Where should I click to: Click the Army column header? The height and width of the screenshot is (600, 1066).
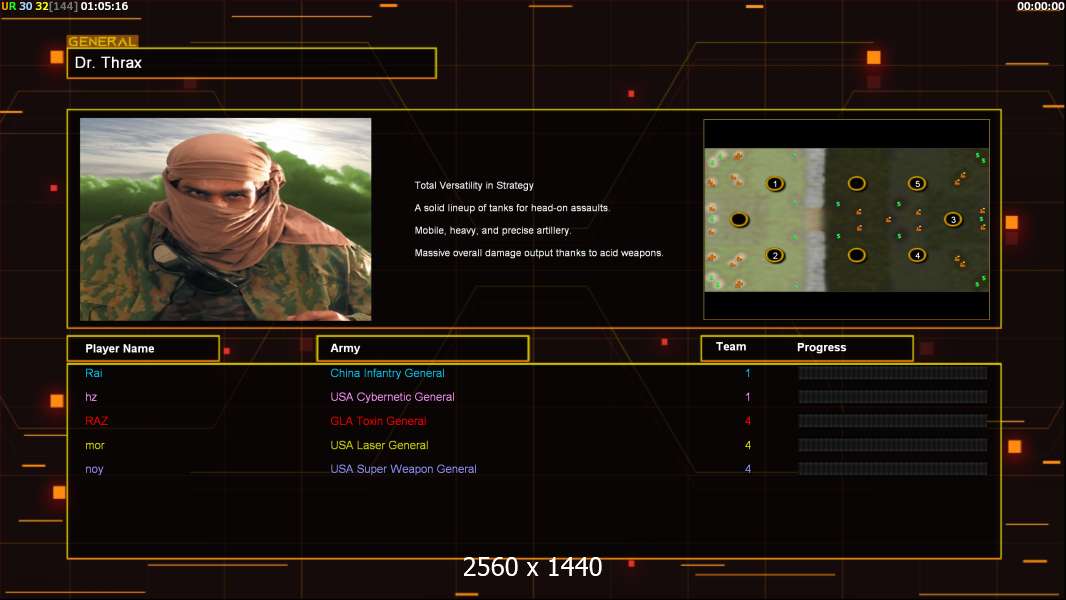click(x=423, y=349)
